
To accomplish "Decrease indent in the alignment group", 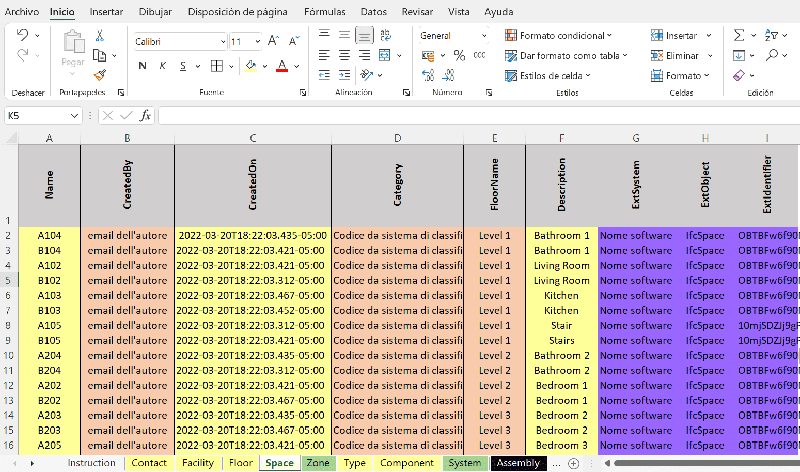I will coord(324,75).
